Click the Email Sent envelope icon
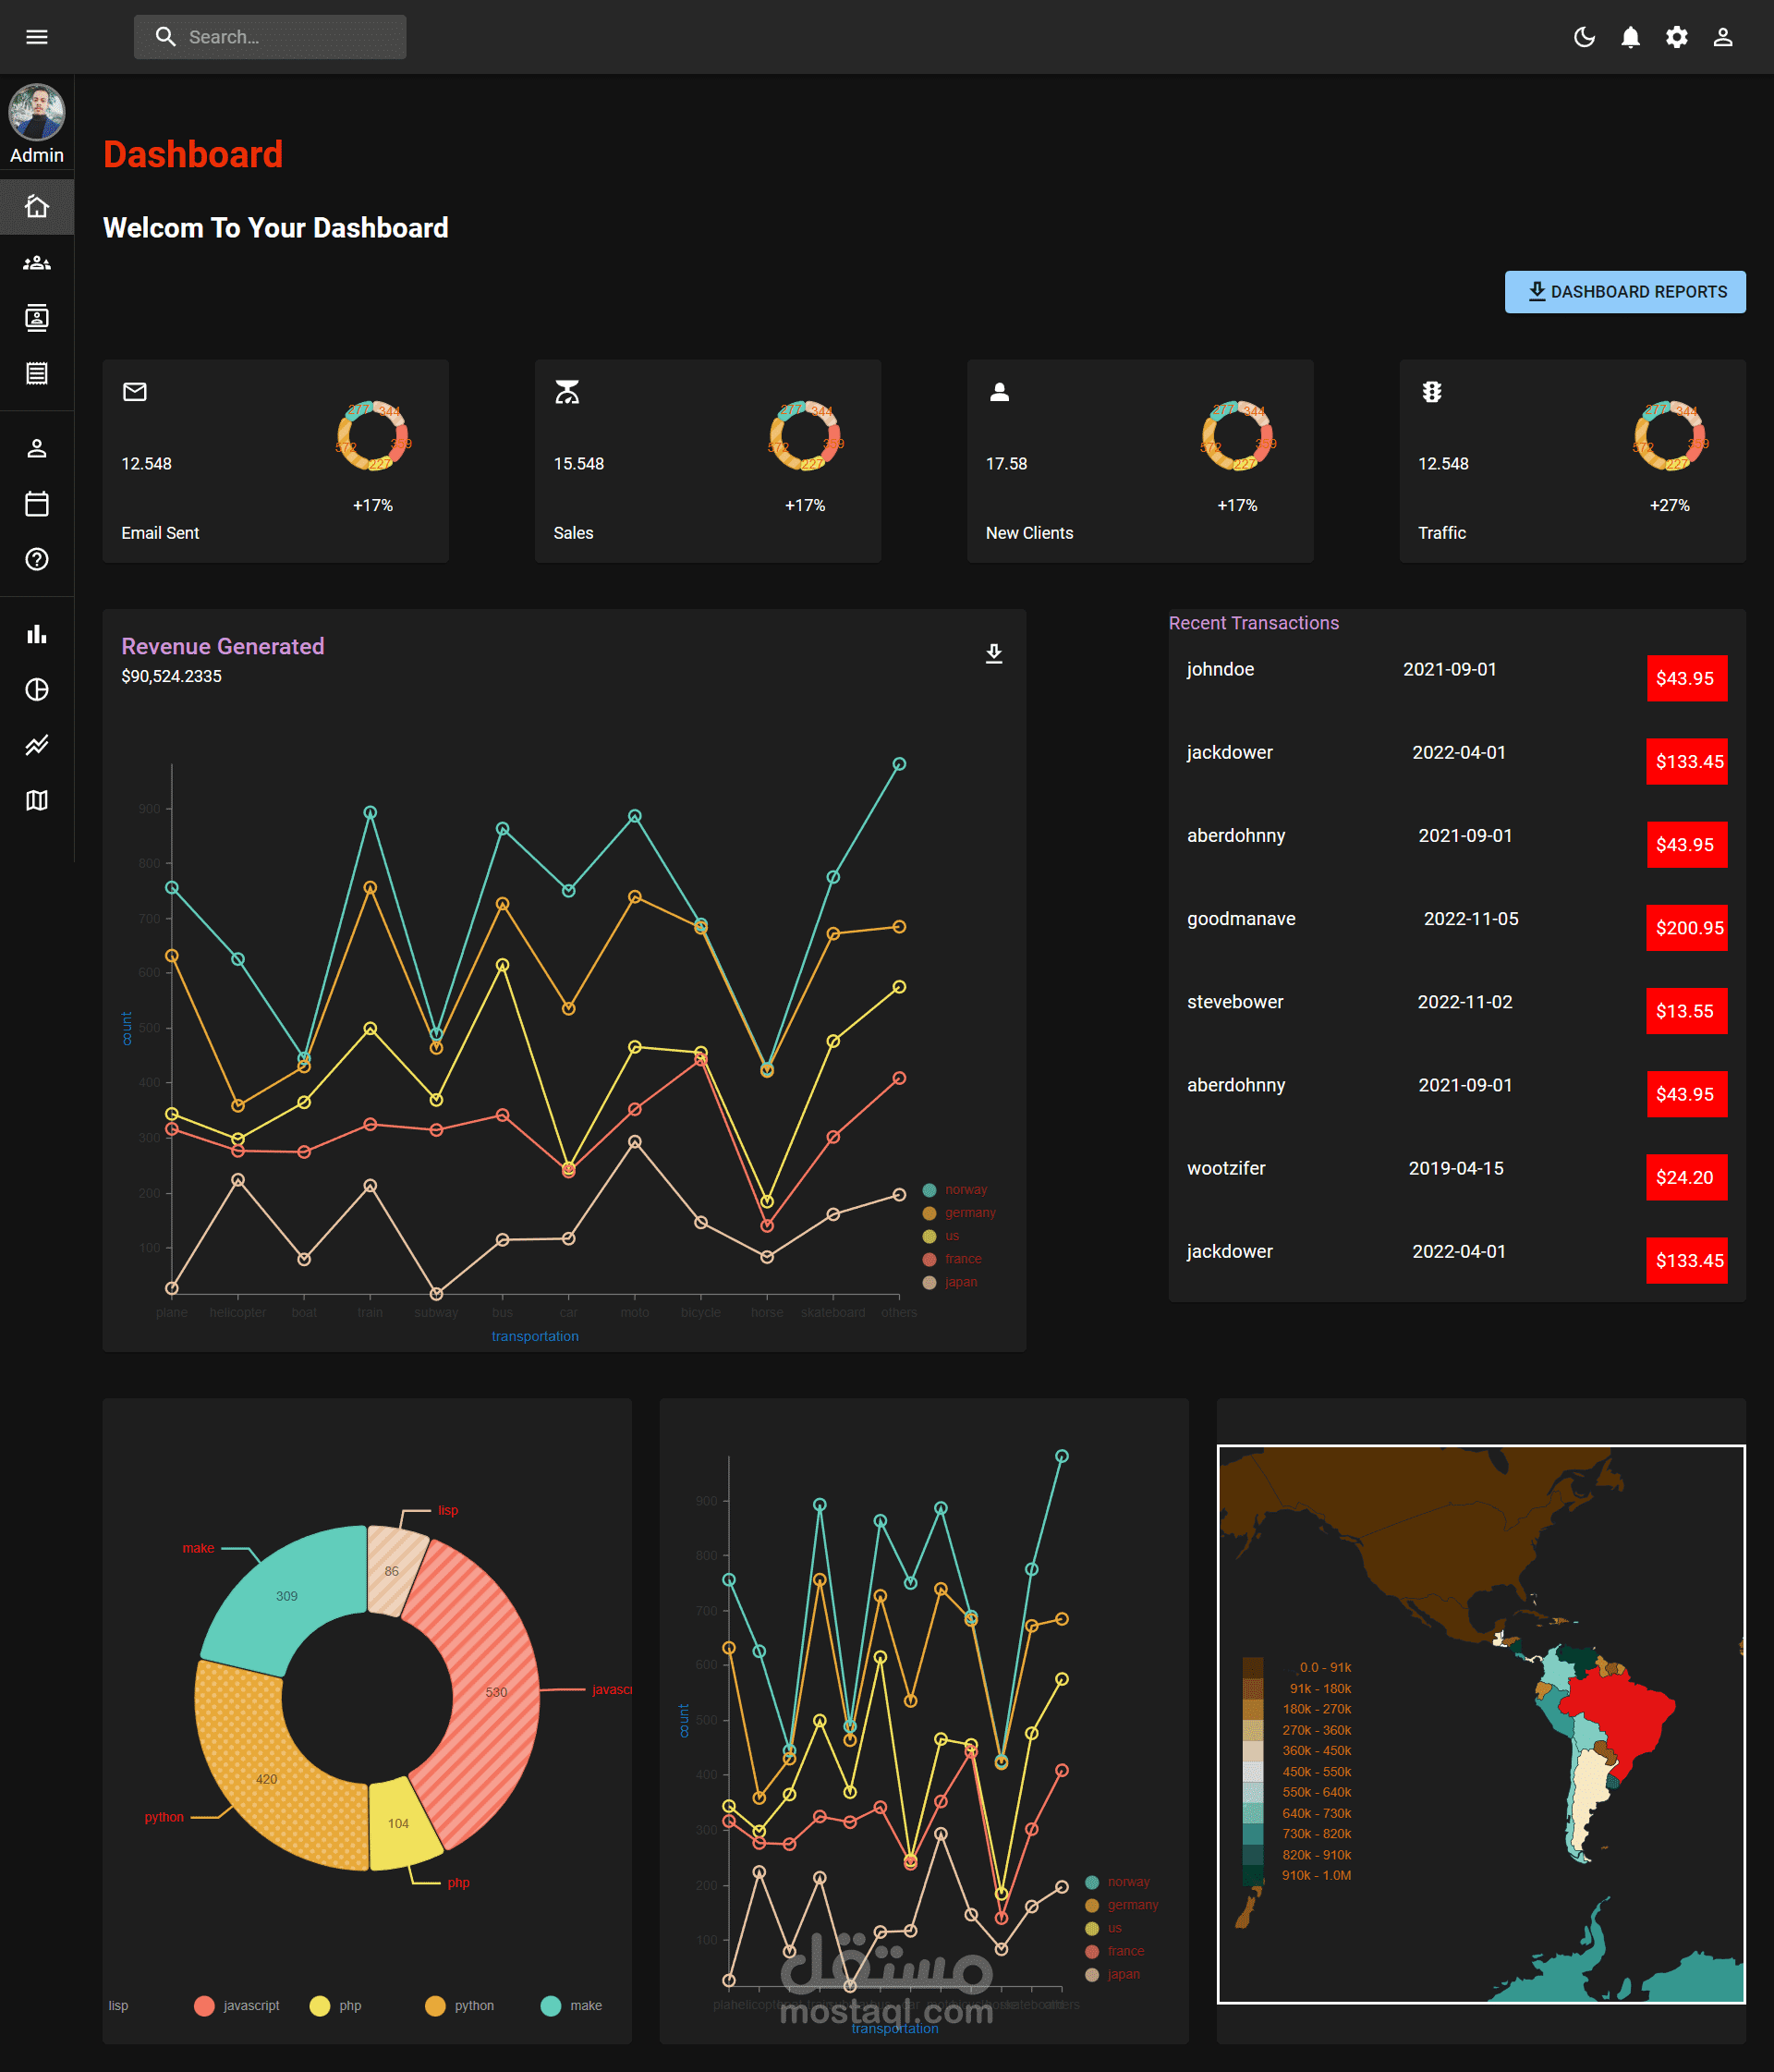Viewport: 1774px width, 2072px height. pos(135,392)
